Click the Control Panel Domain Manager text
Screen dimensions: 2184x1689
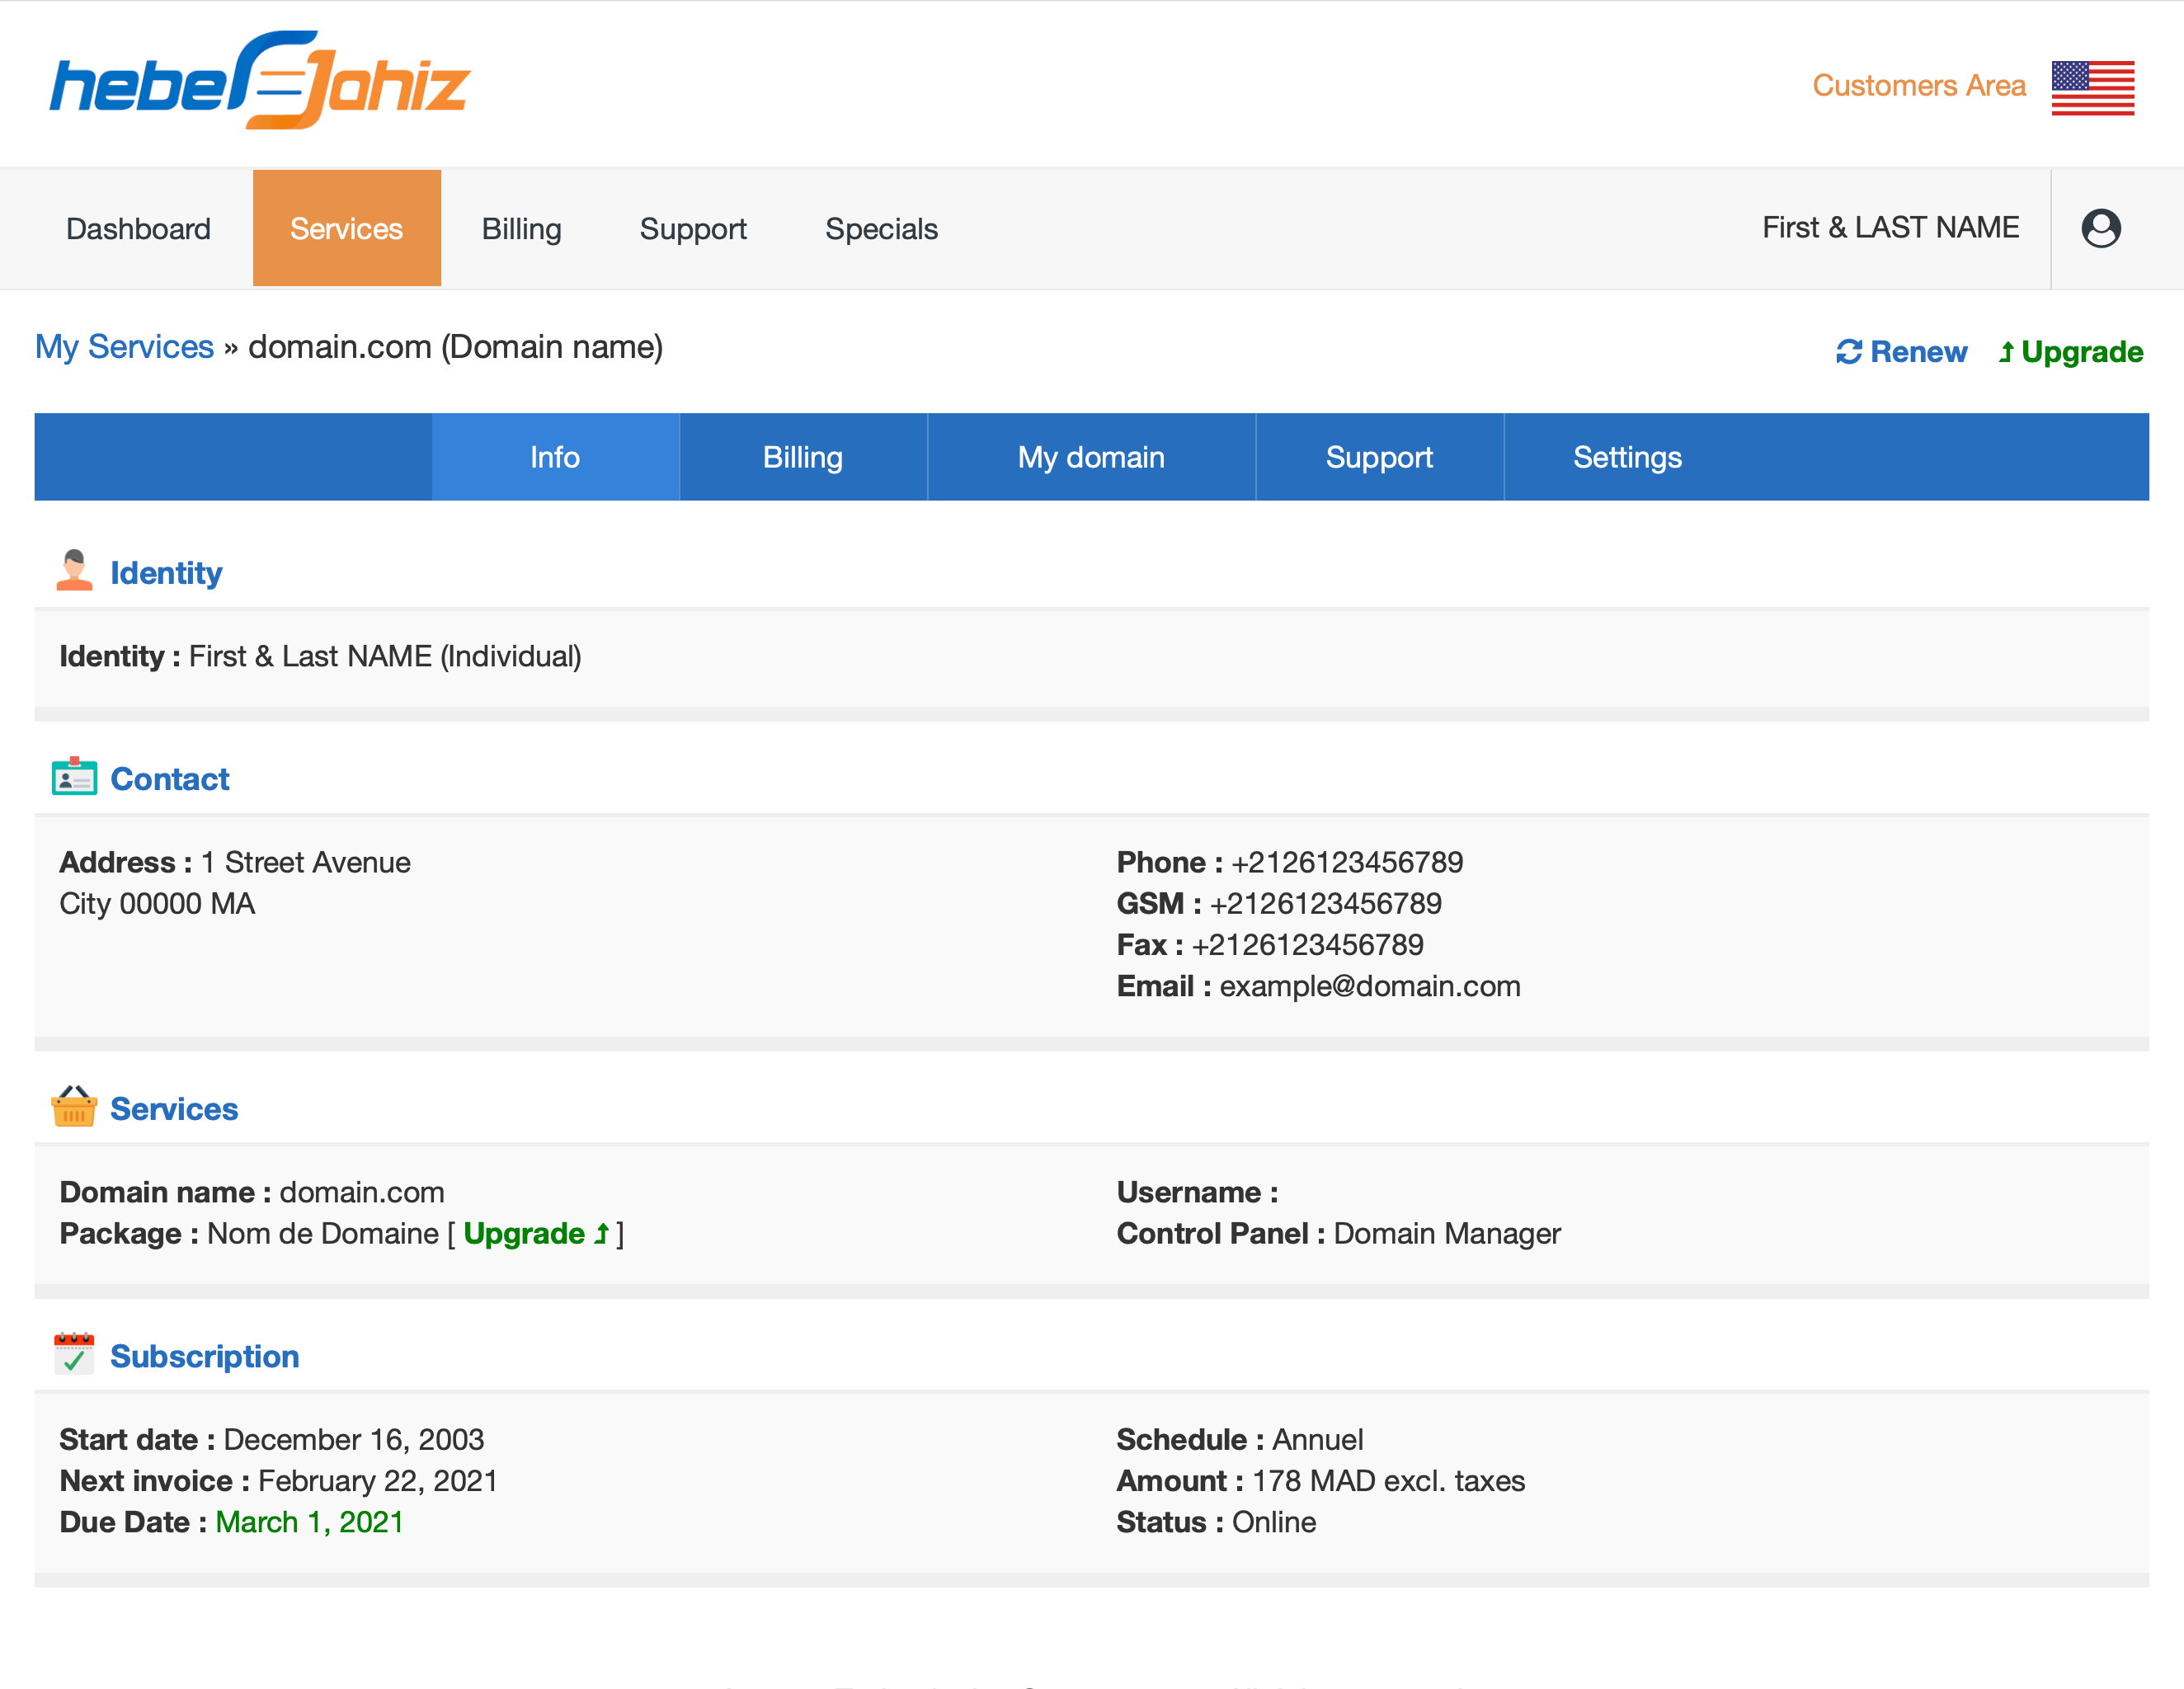click(1446, 1233)
